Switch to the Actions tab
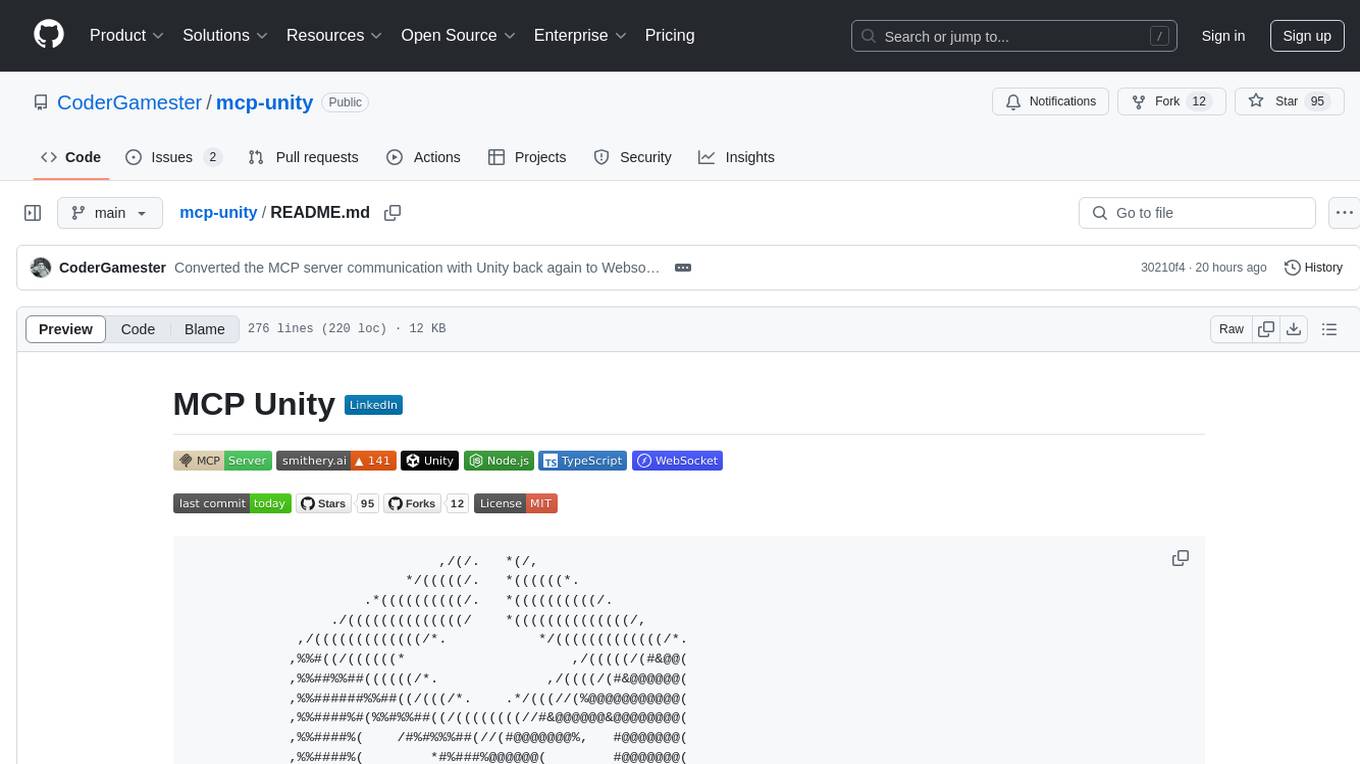Screen dimensions: 1360x764 pyautogui.click(x=423, y=157)
